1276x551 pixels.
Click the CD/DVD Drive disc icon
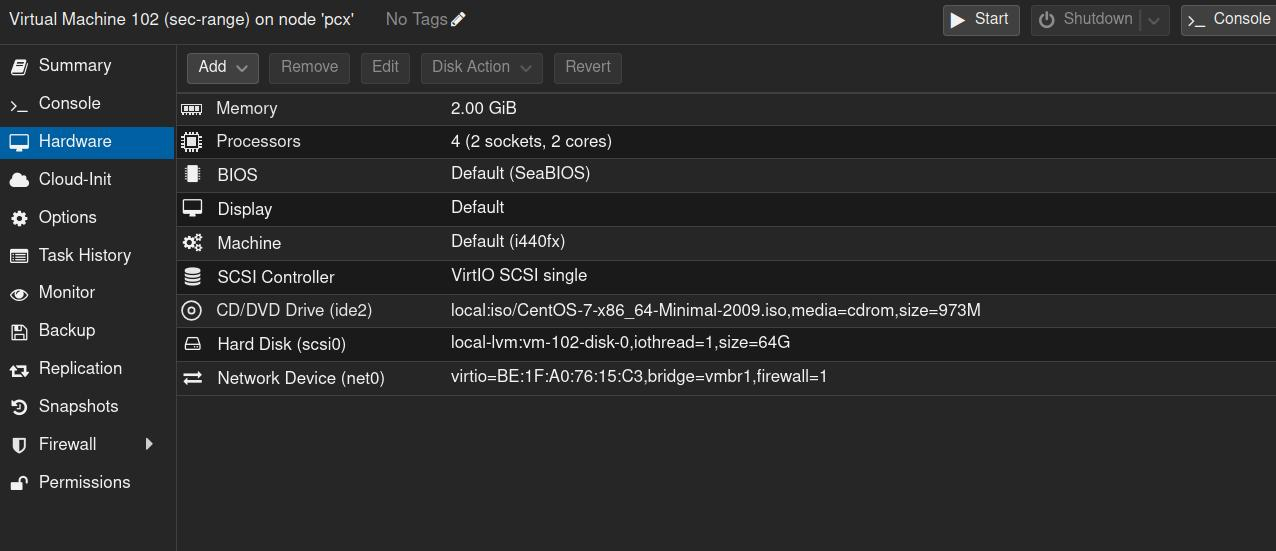point(191,310)
